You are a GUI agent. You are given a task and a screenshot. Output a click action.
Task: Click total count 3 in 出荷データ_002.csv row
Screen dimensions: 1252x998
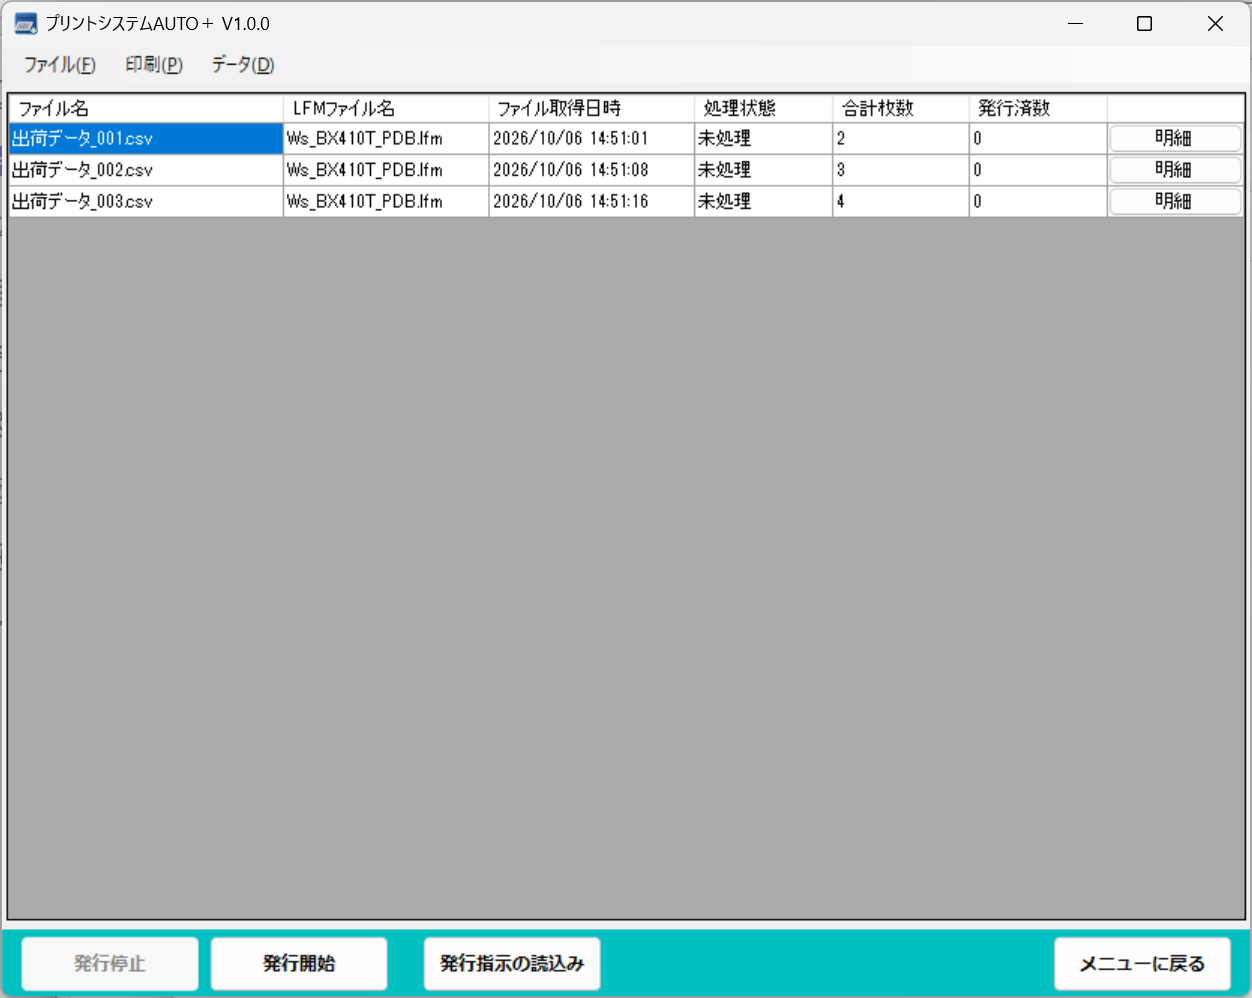901,170
